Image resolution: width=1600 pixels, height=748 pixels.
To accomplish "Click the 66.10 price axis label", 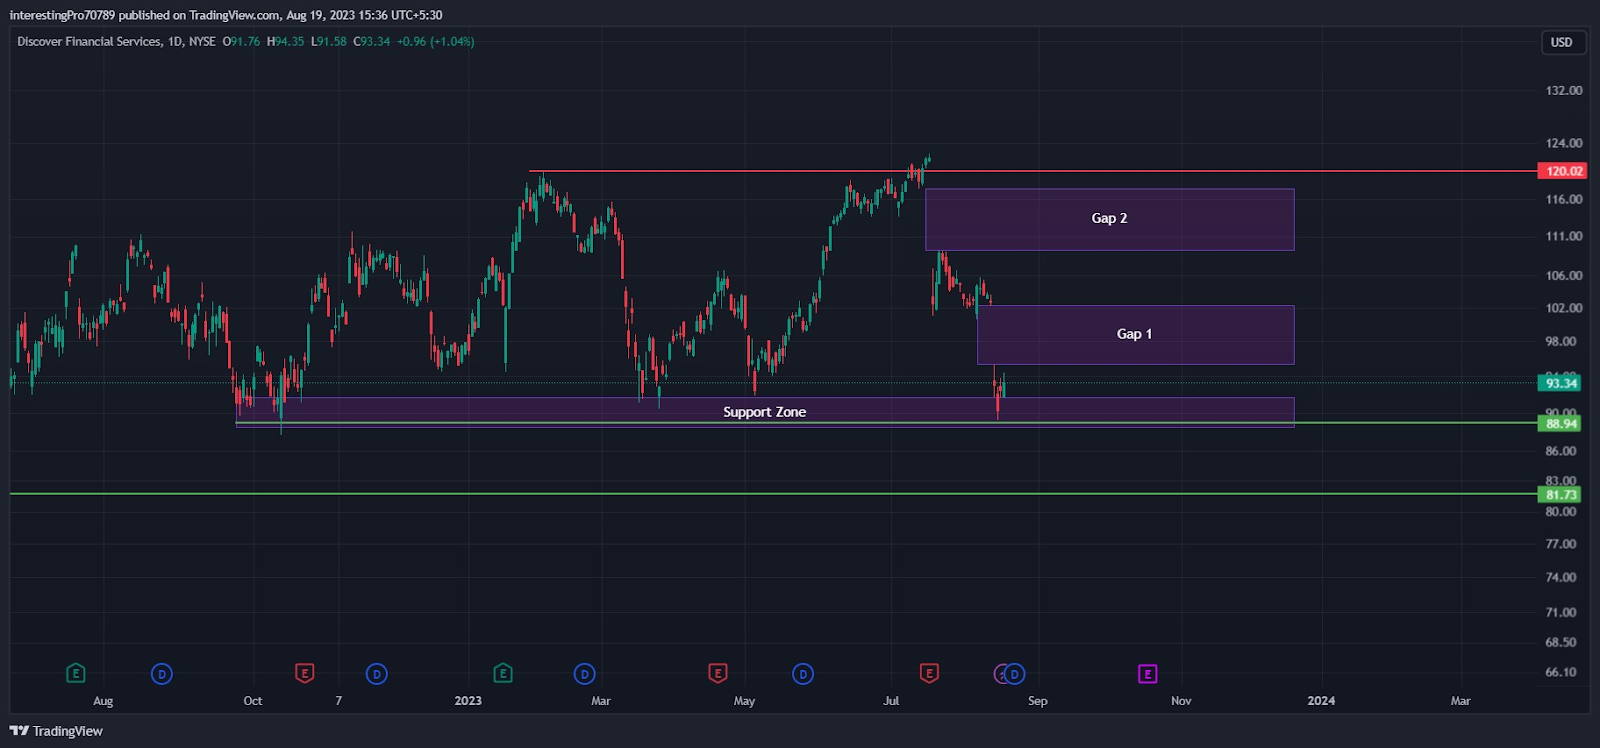I will coord(1561,672).
